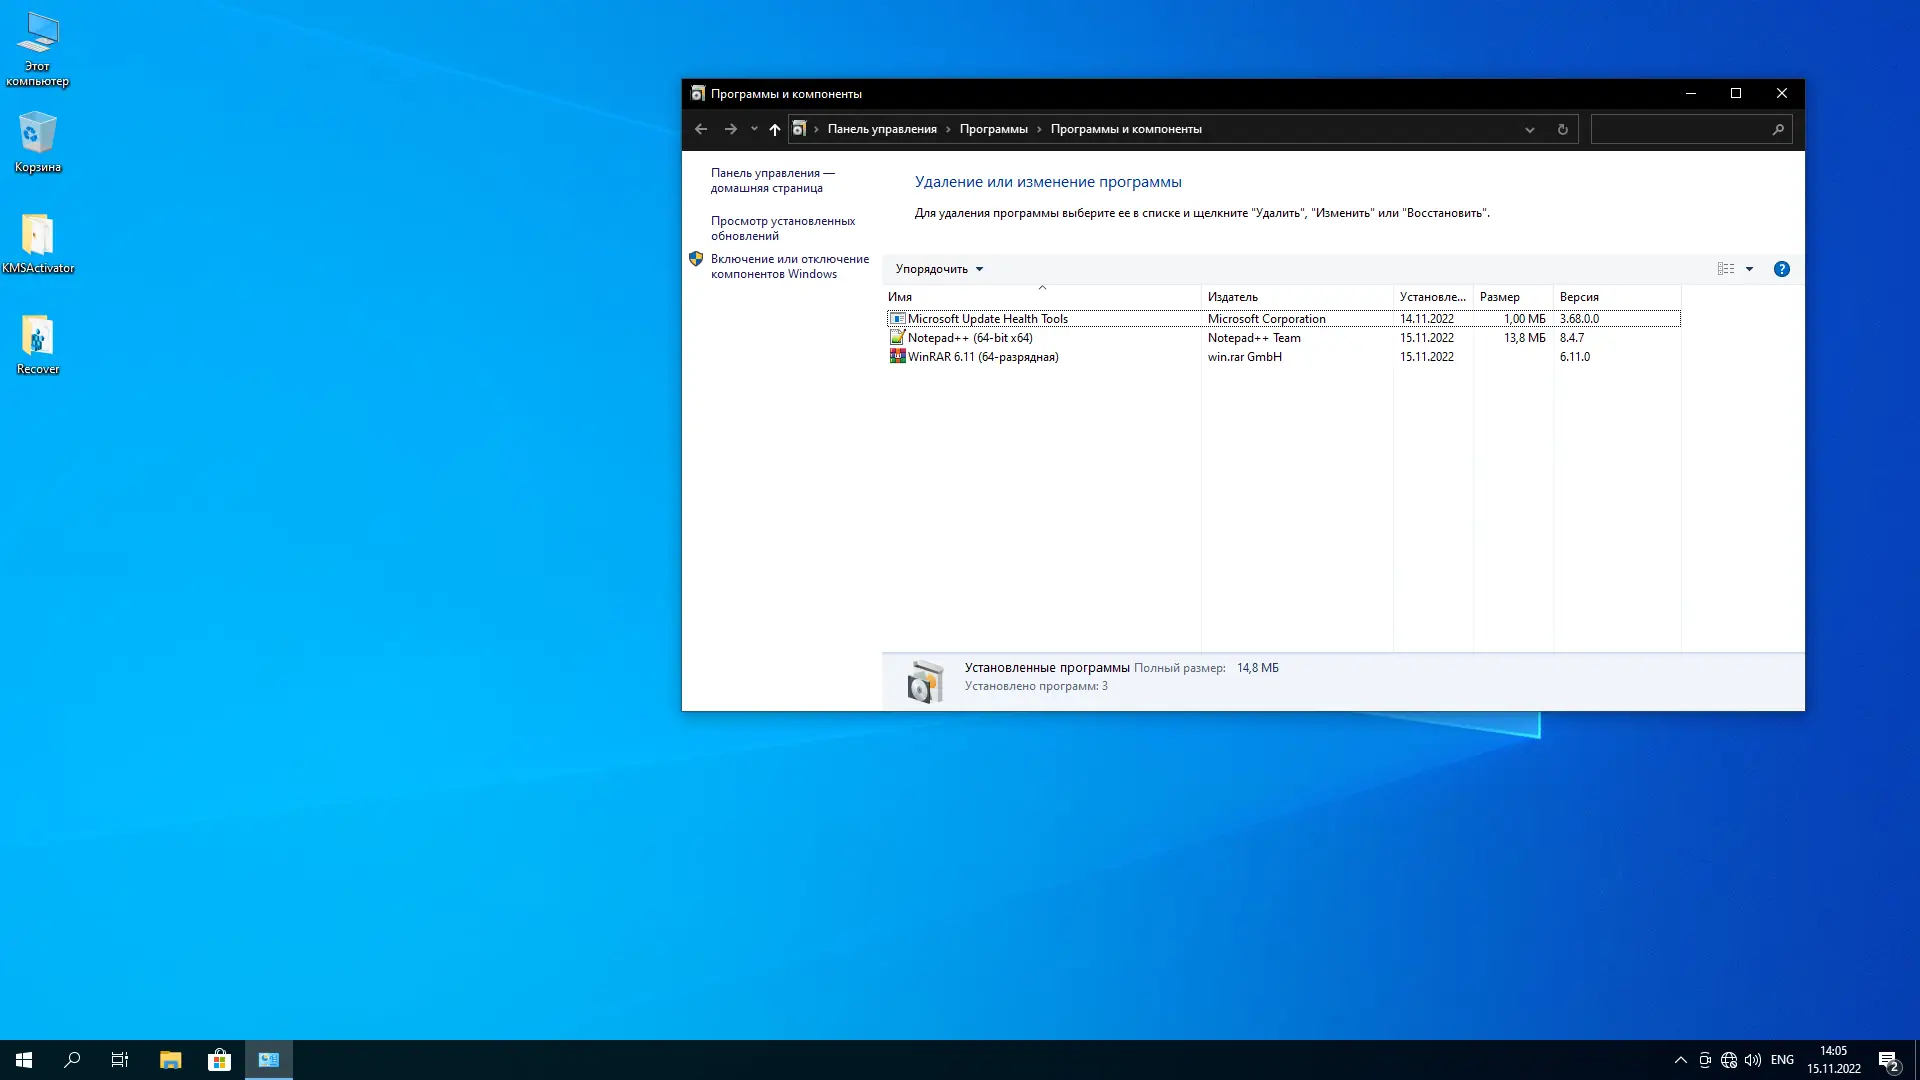Expand the Упорядочить dropdown
This screenshot has height=1080, width=1920.
click(x=939, y=269)
